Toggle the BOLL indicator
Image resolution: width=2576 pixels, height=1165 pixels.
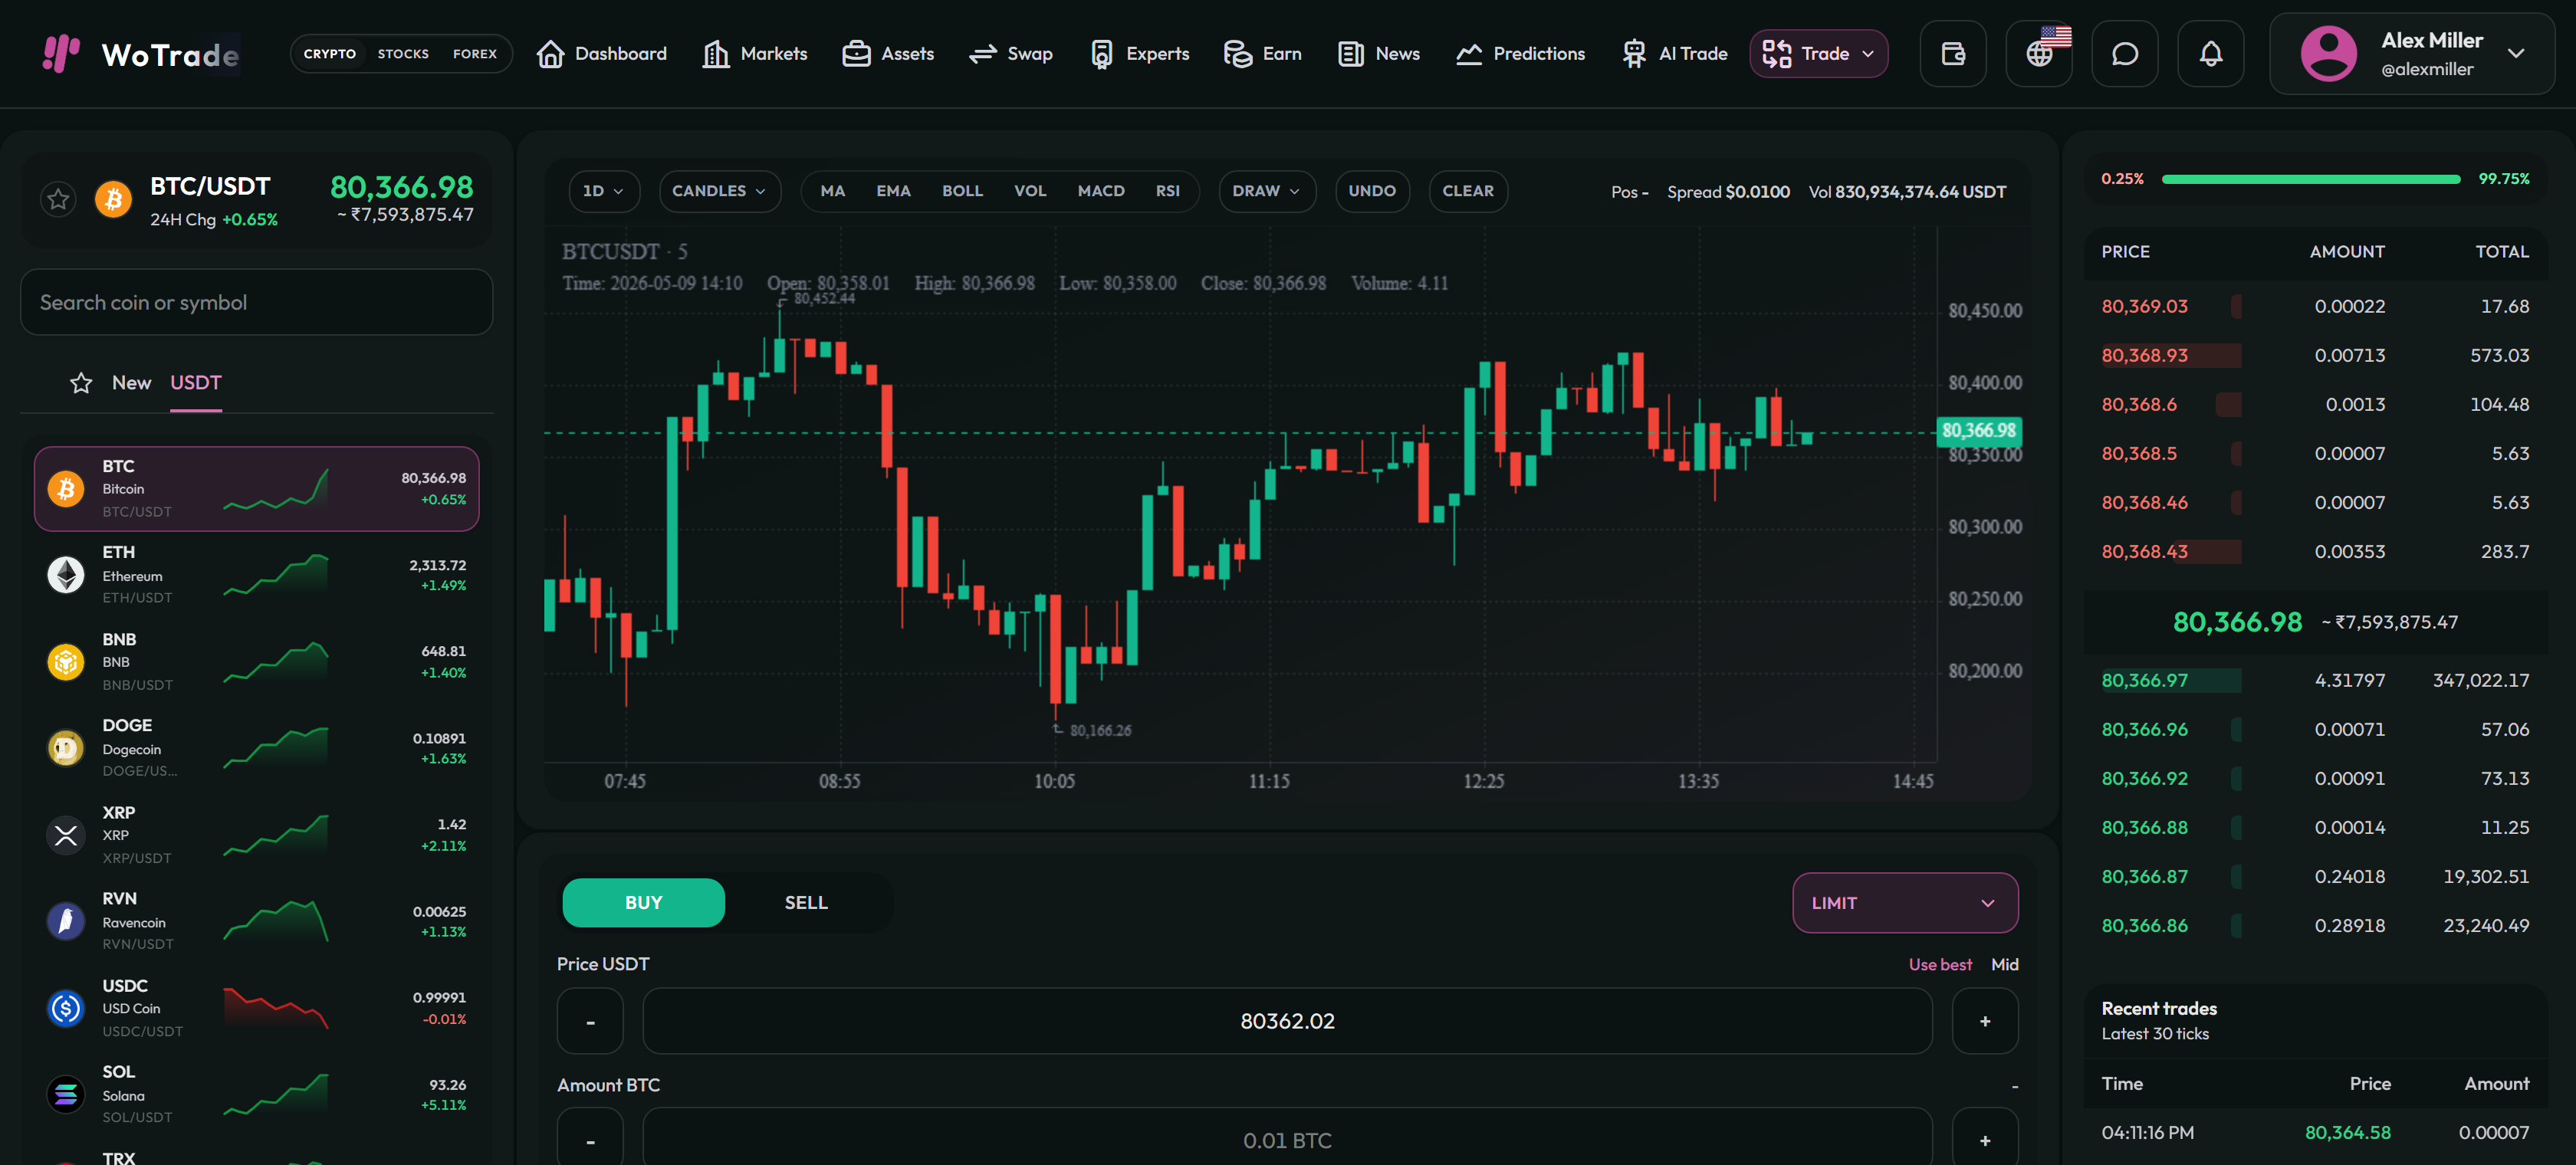coord(962,191)
